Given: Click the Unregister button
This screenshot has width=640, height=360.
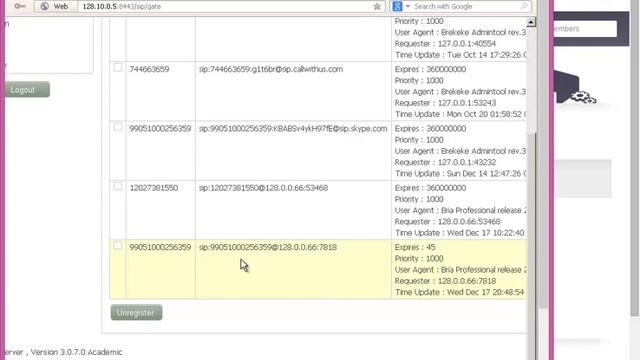Looking at the screenshot, I should pos(136,313).
